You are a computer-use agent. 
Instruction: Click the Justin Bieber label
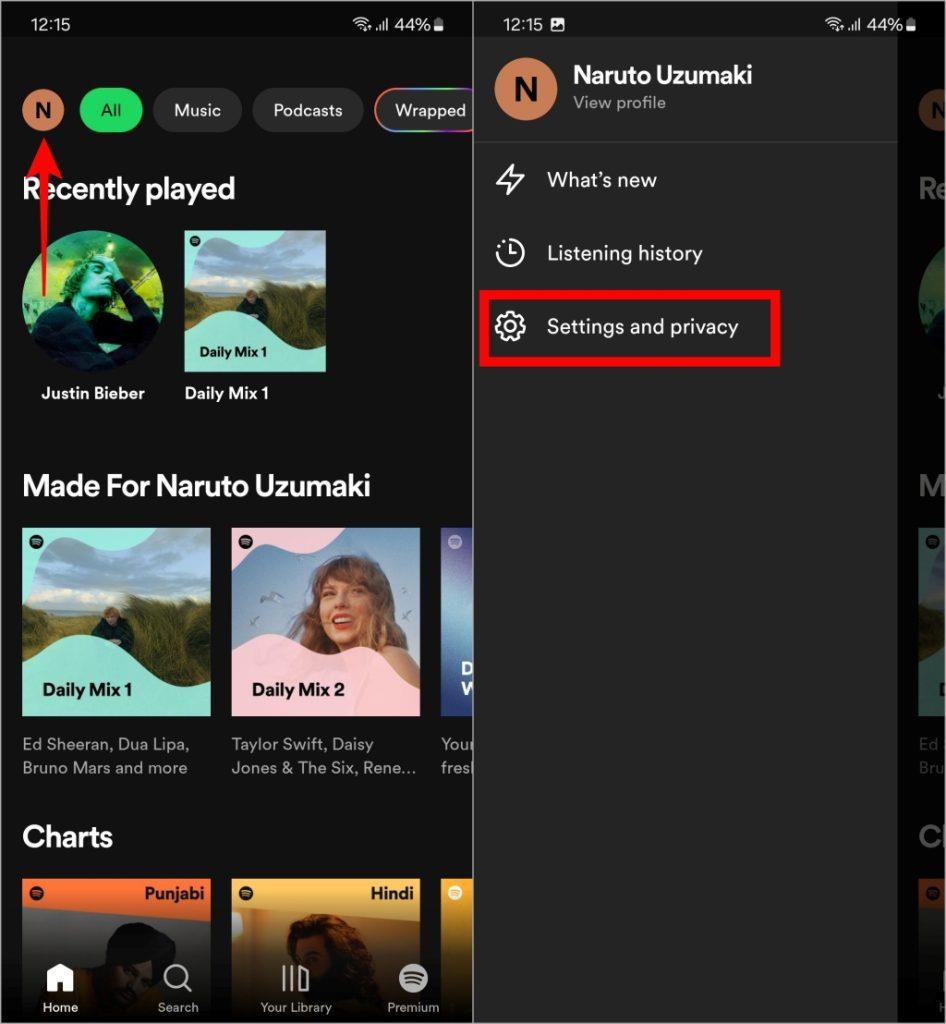pyautogui.click(x=93, y=393)
